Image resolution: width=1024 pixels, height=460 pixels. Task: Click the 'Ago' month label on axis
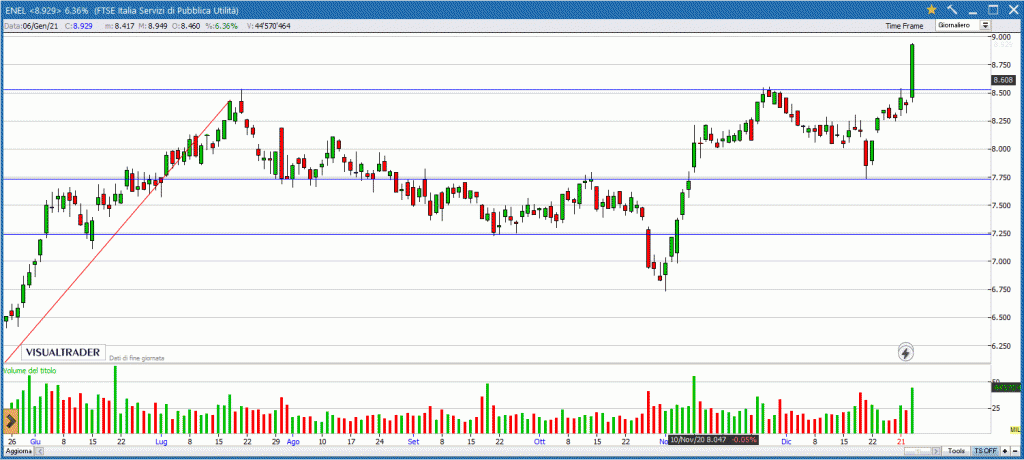point(291,441)
